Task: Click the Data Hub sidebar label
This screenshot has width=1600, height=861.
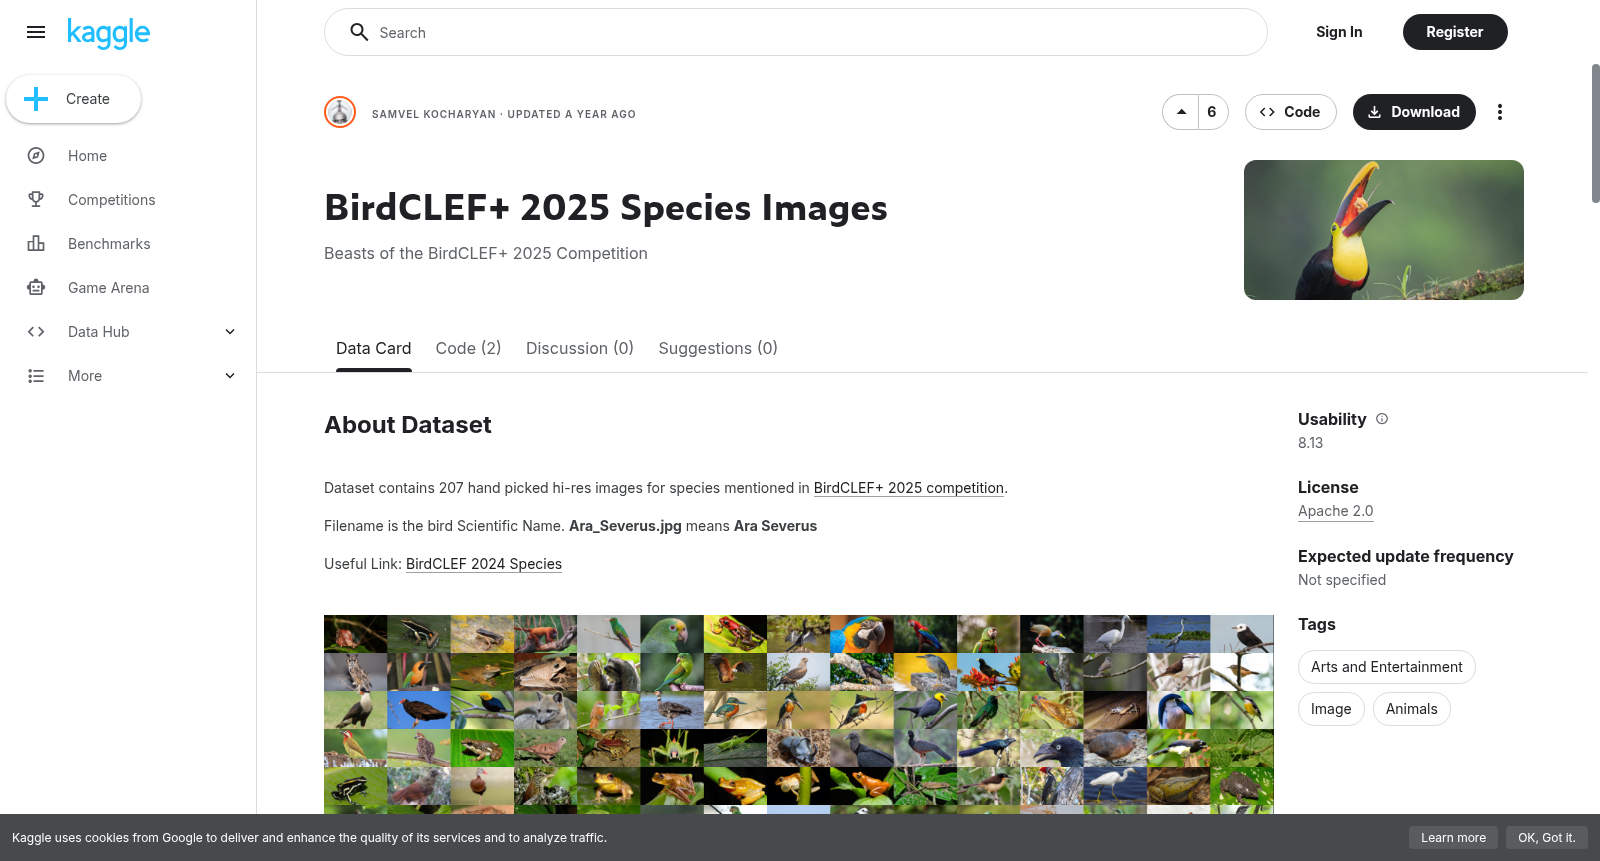Action: (99, 332)
